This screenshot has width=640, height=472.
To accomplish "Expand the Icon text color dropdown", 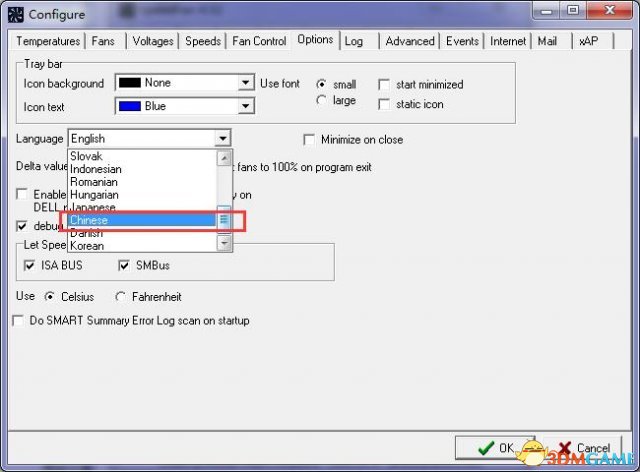I will pyautogui.click(x=245, y=107).
